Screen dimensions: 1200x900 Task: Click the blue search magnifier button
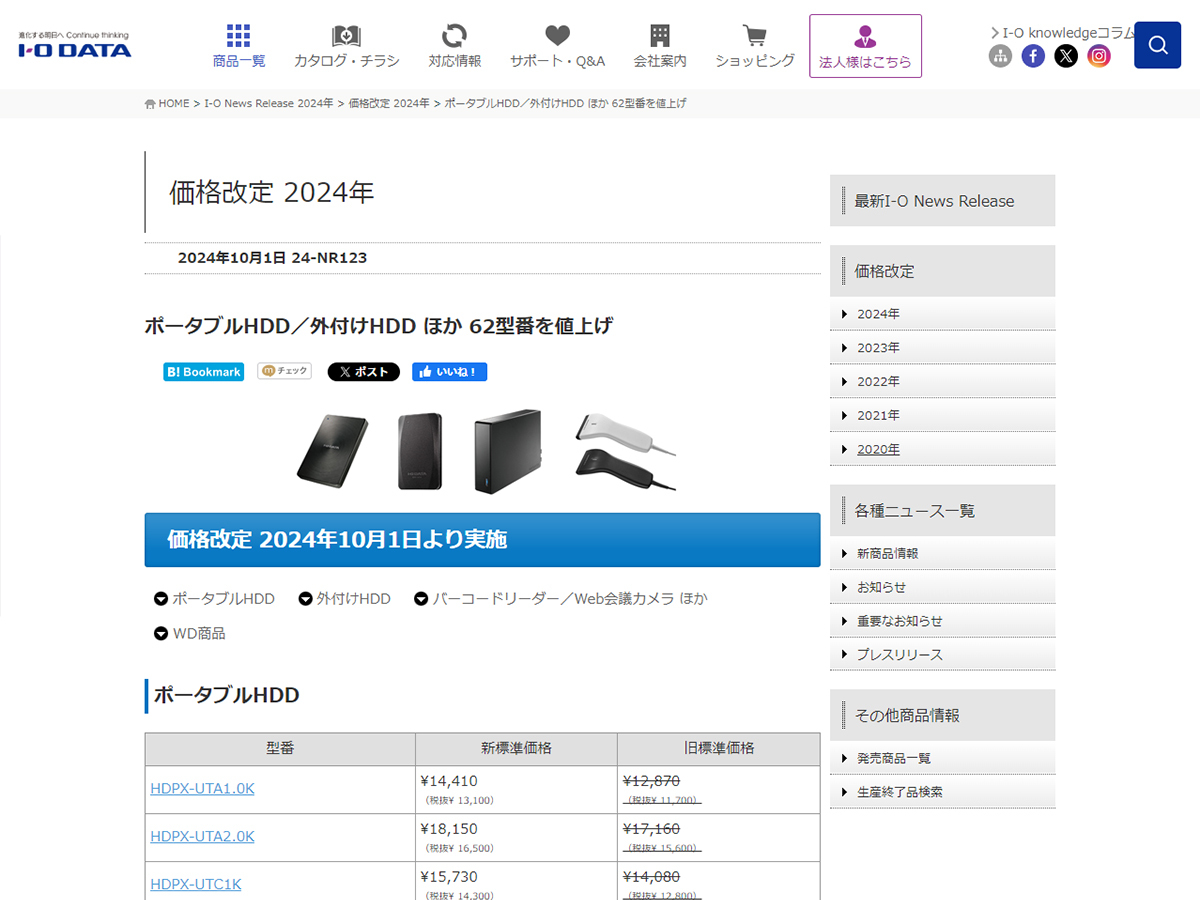(x=1157, y=45)
